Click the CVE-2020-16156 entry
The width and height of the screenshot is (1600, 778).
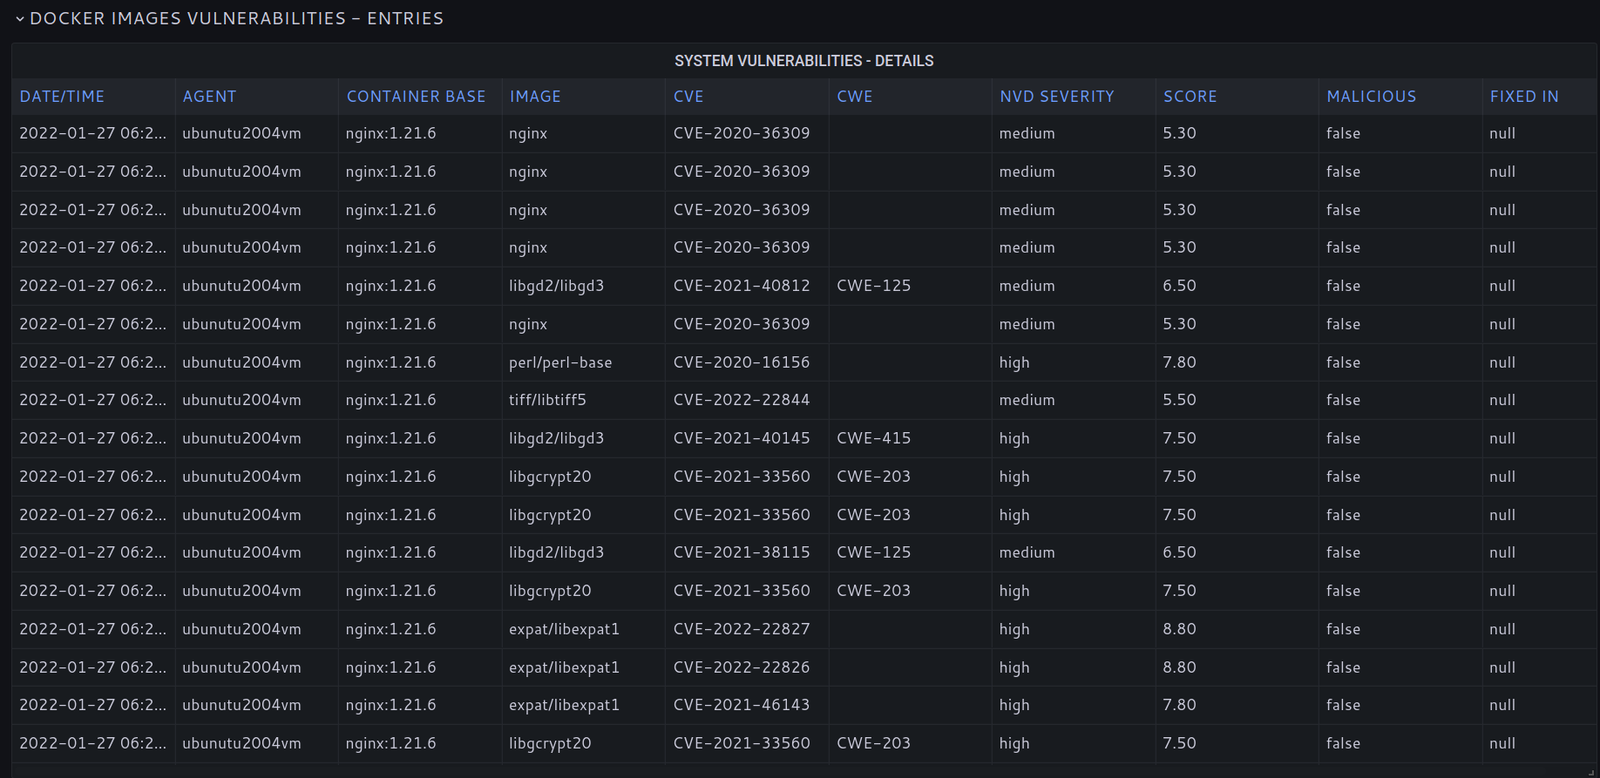pos(741,362)
